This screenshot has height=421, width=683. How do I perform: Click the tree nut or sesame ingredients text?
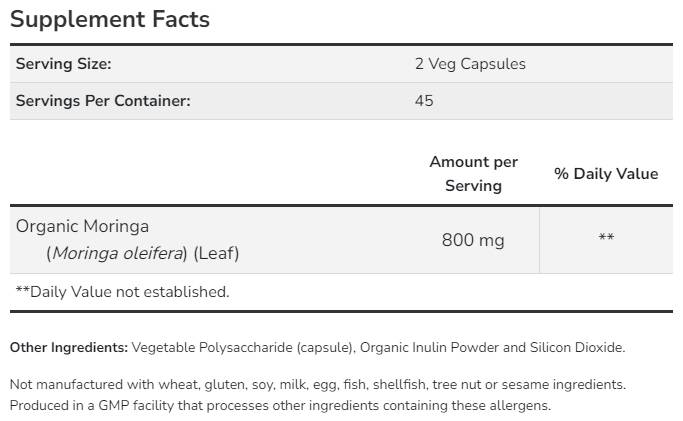(541, 385)
